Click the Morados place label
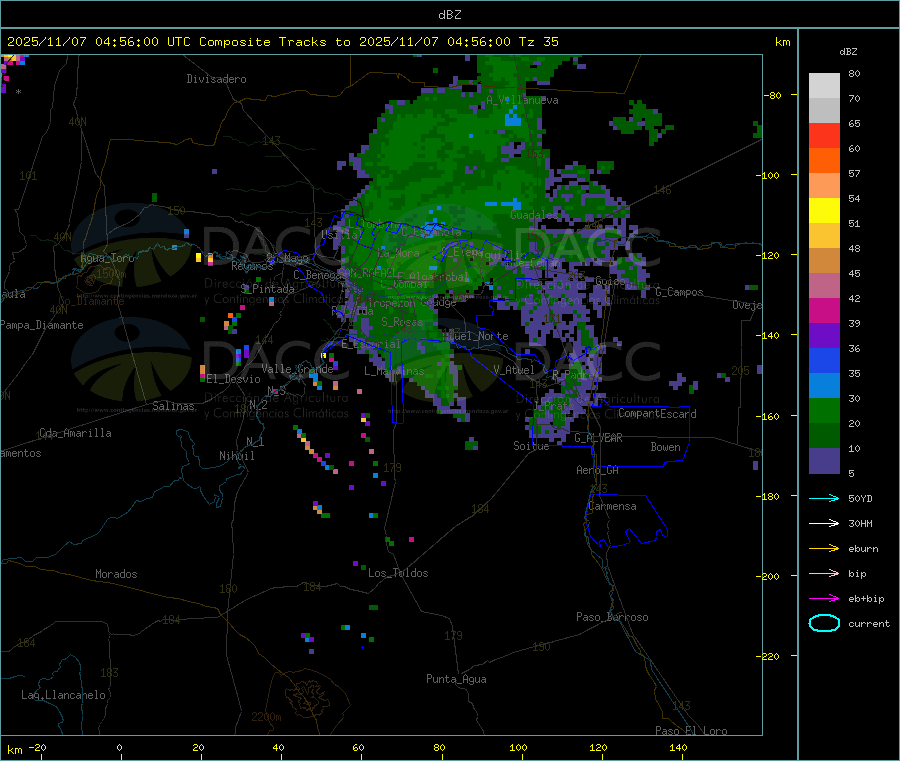The width and height of the screenshot is (900, 761). (116, 574)
